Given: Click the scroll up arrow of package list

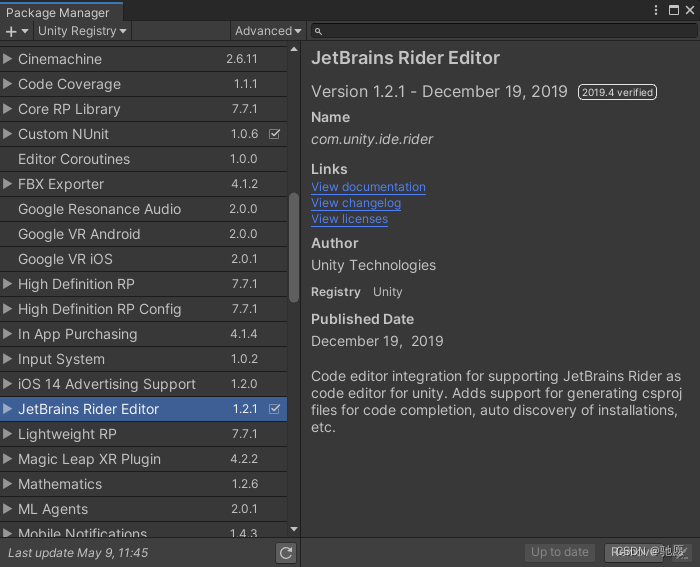Looking at the screenshot, I should 294,49.
